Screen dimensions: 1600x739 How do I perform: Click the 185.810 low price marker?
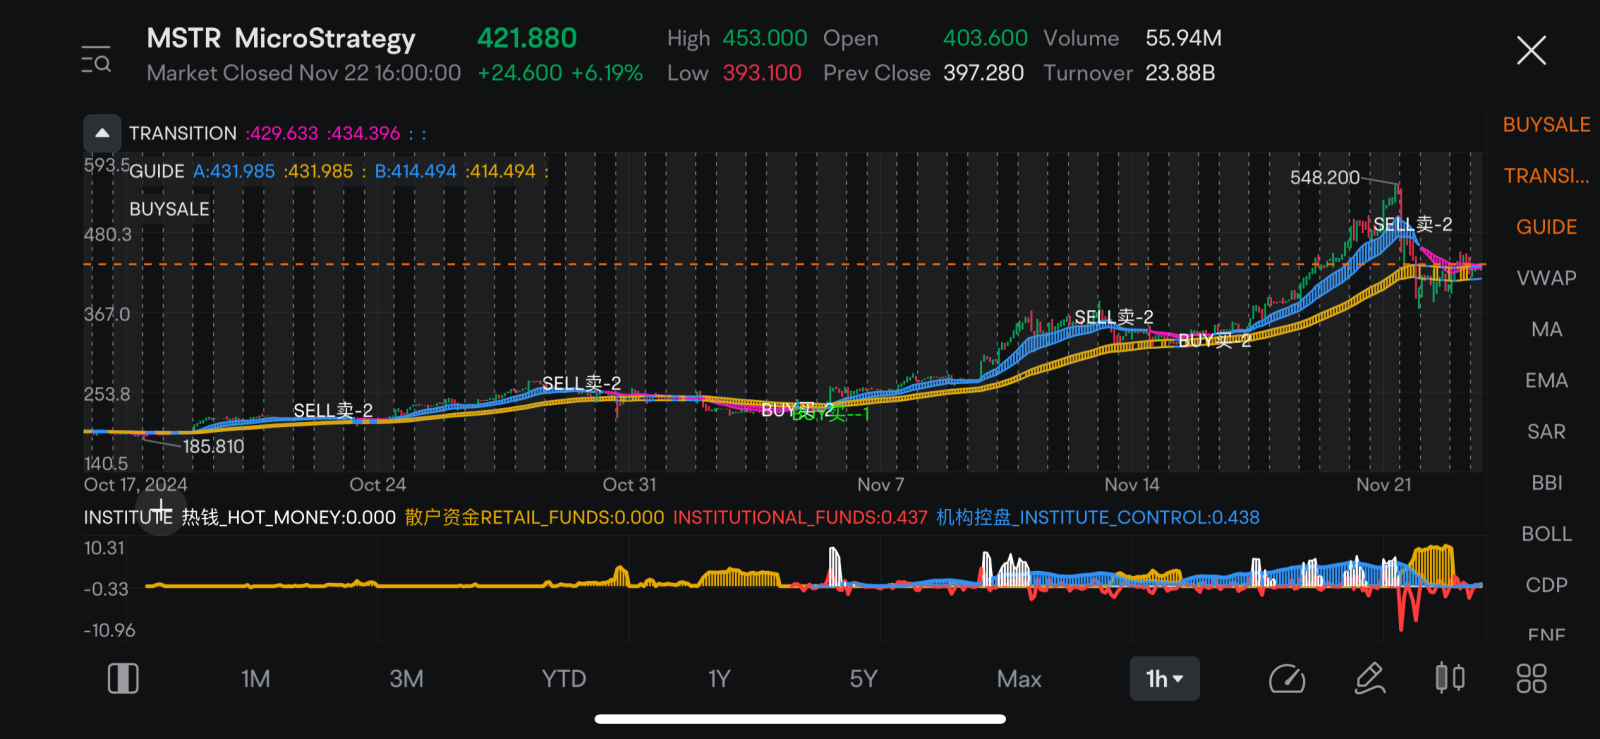click(213, 446)
